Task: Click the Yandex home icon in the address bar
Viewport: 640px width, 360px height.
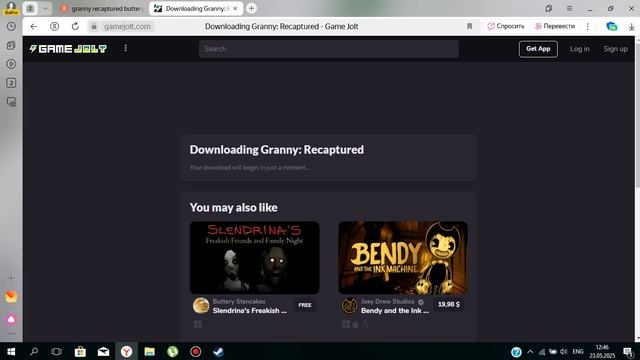Action: pyautogui.click(x=54, y=27)
